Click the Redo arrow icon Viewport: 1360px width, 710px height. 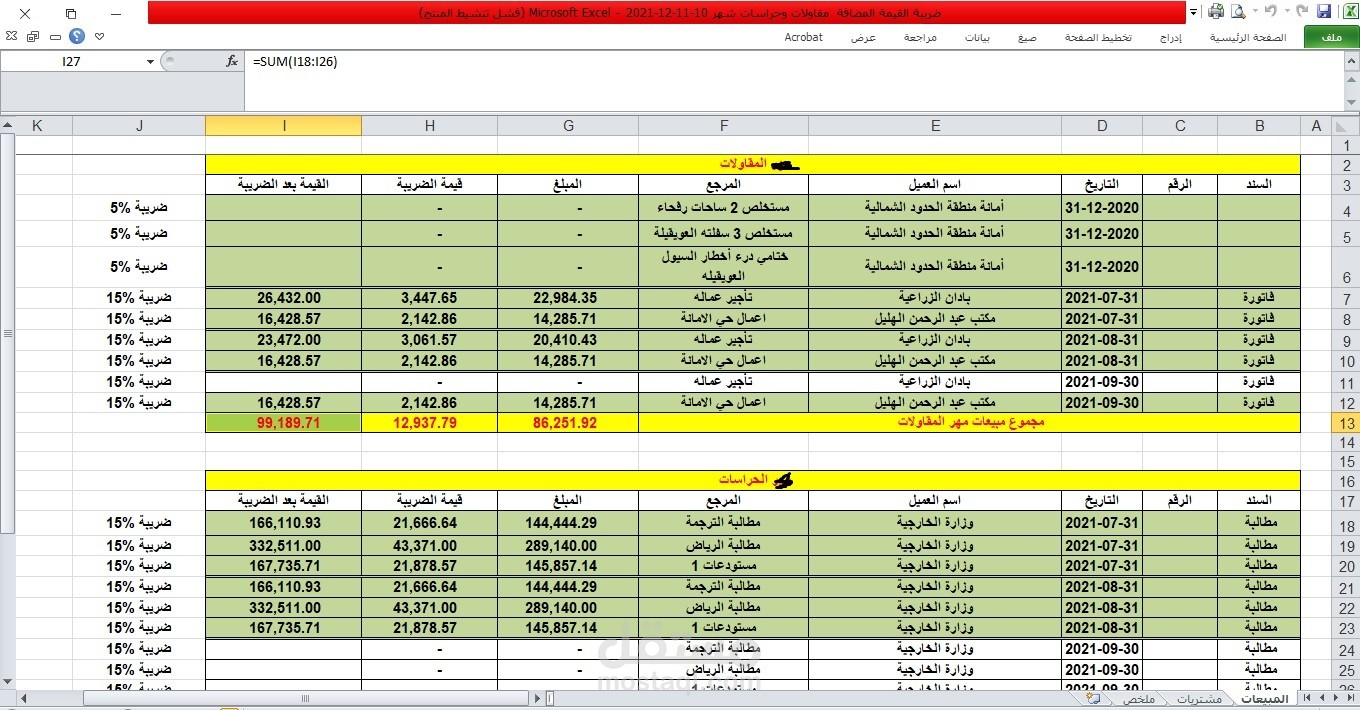[1269, 12]
